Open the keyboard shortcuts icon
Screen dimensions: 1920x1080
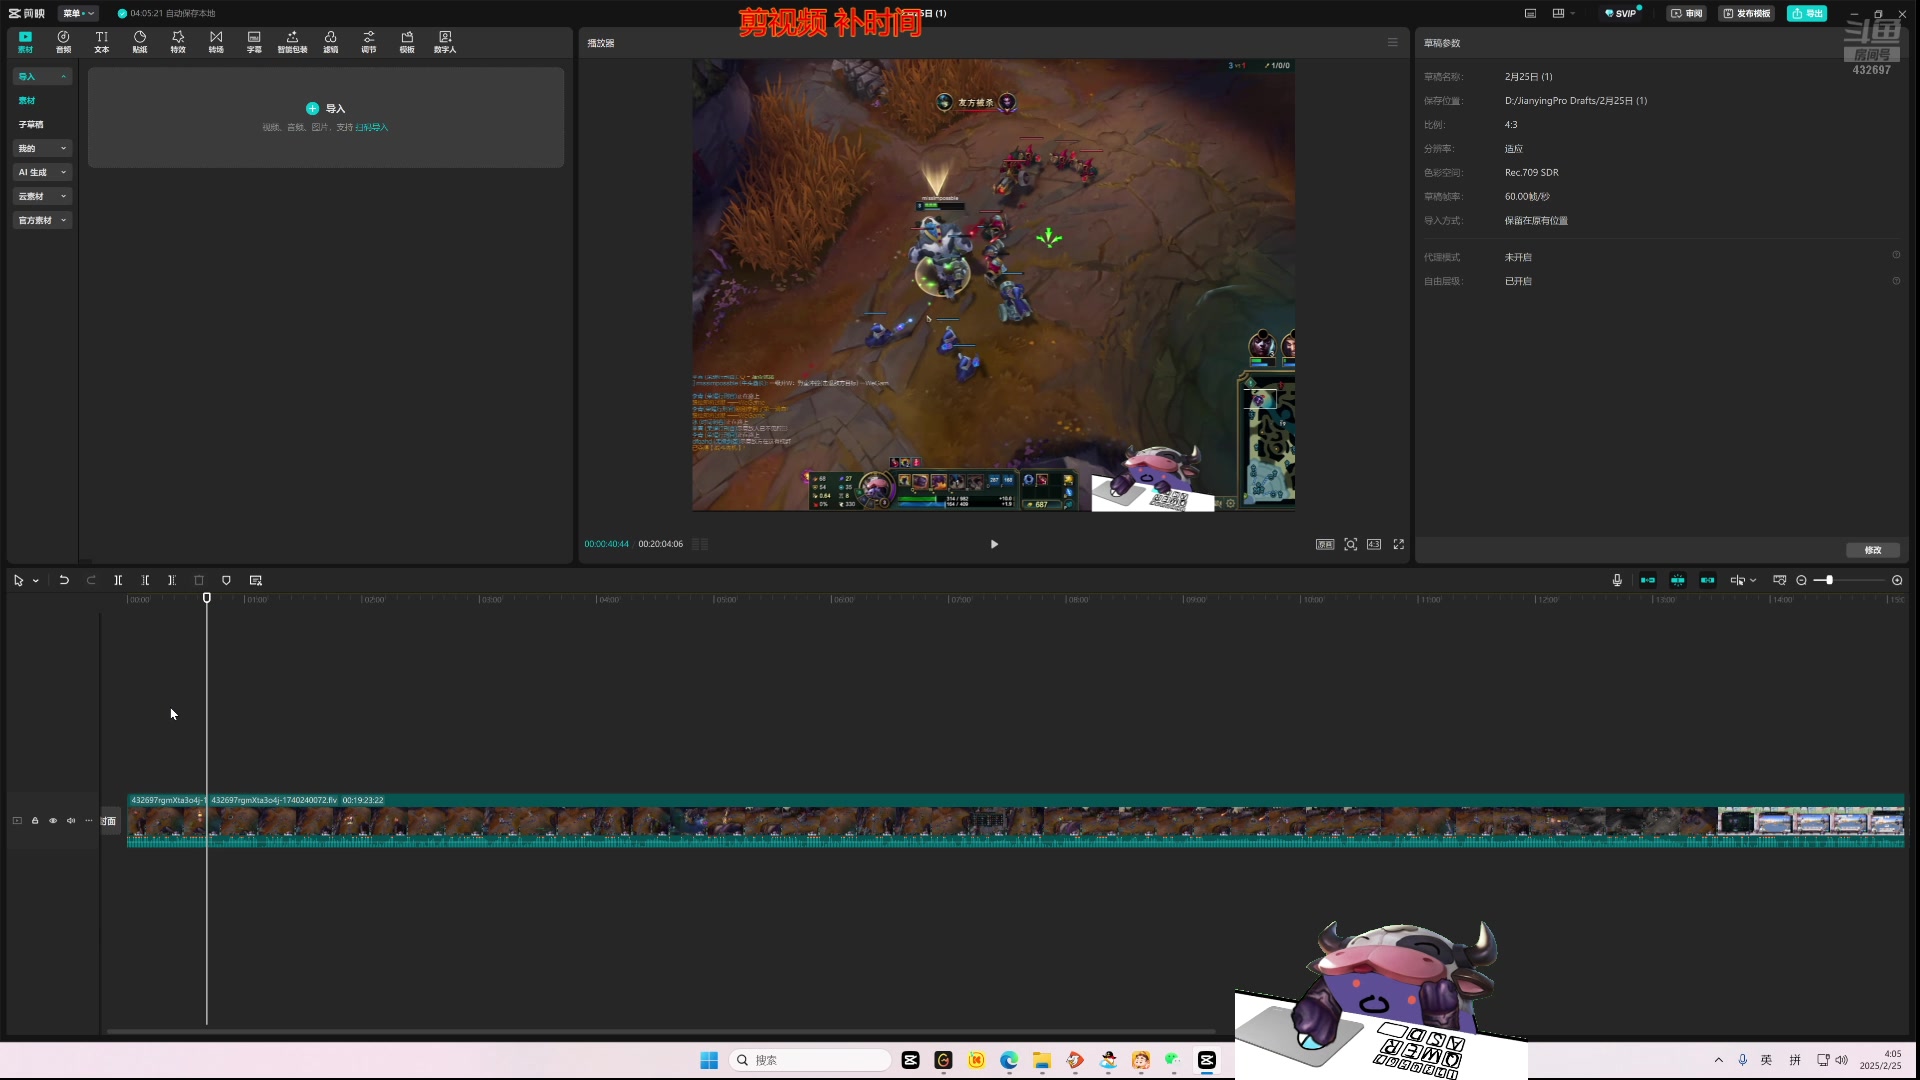point(1530,13)
